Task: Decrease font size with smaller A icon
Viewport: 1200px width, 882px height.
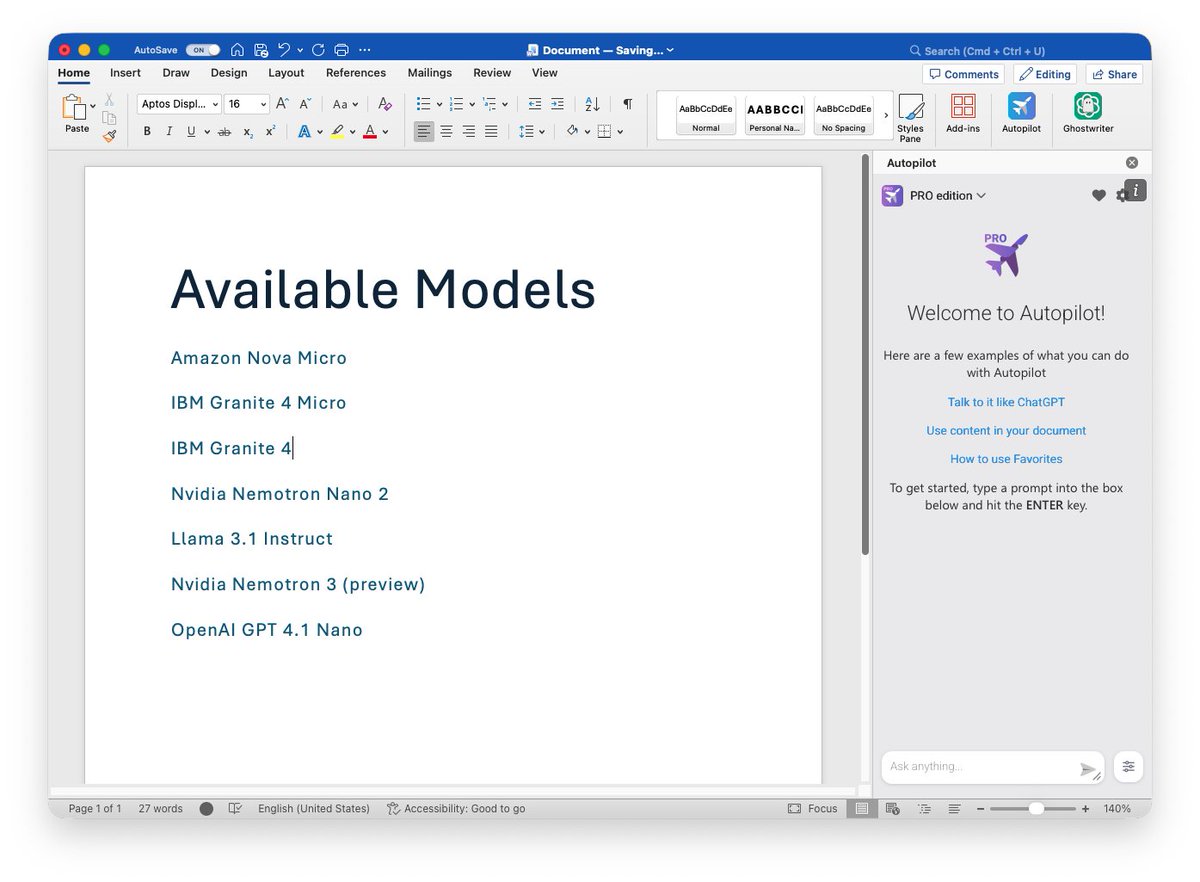Action: pos(305,104)
